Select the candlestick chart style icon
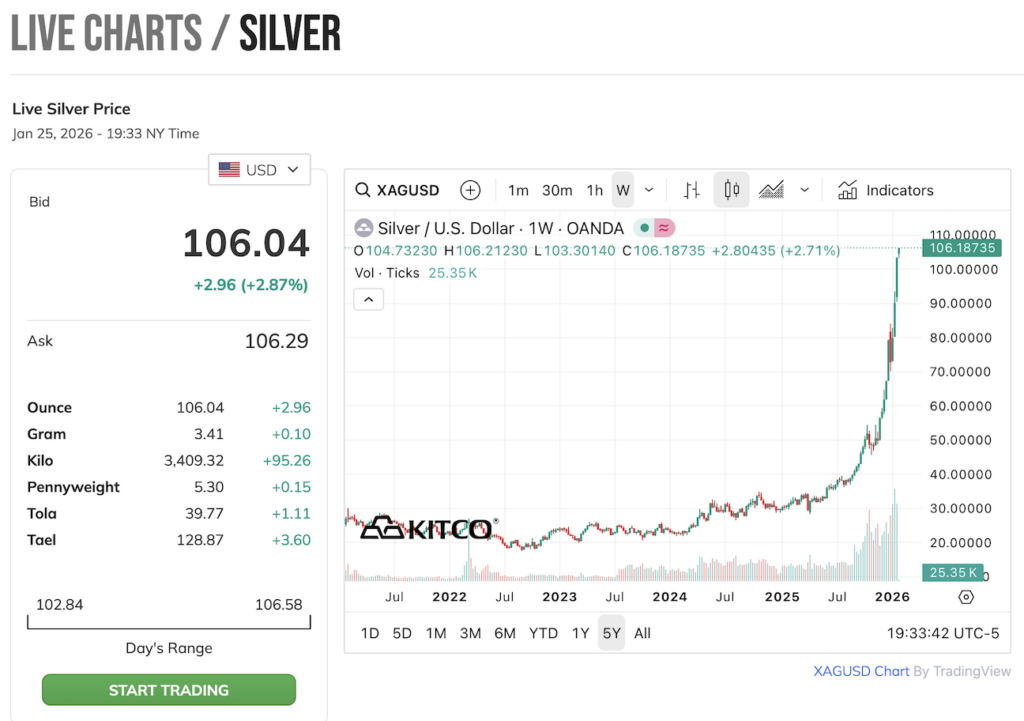1024x721 pixels. pyautogui.click(x=731, y=190)
